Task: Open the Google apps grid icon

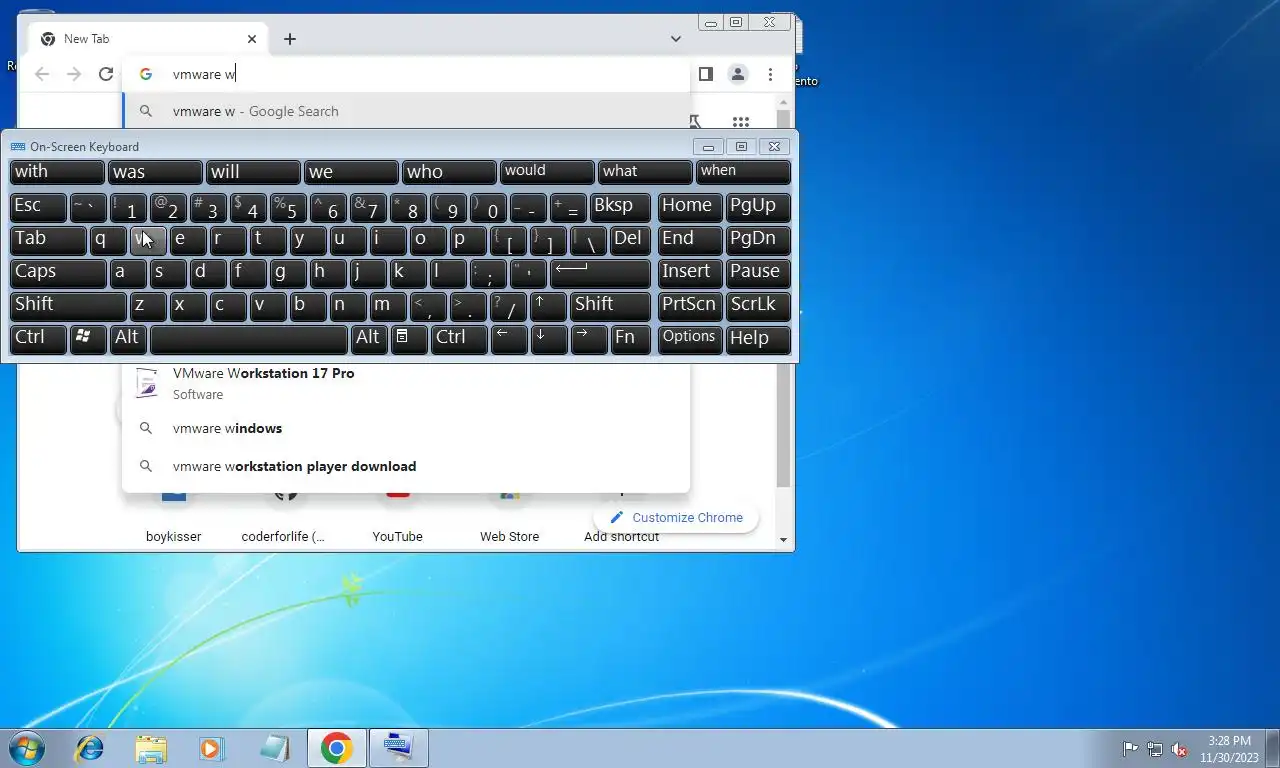Action: point(741,122)
